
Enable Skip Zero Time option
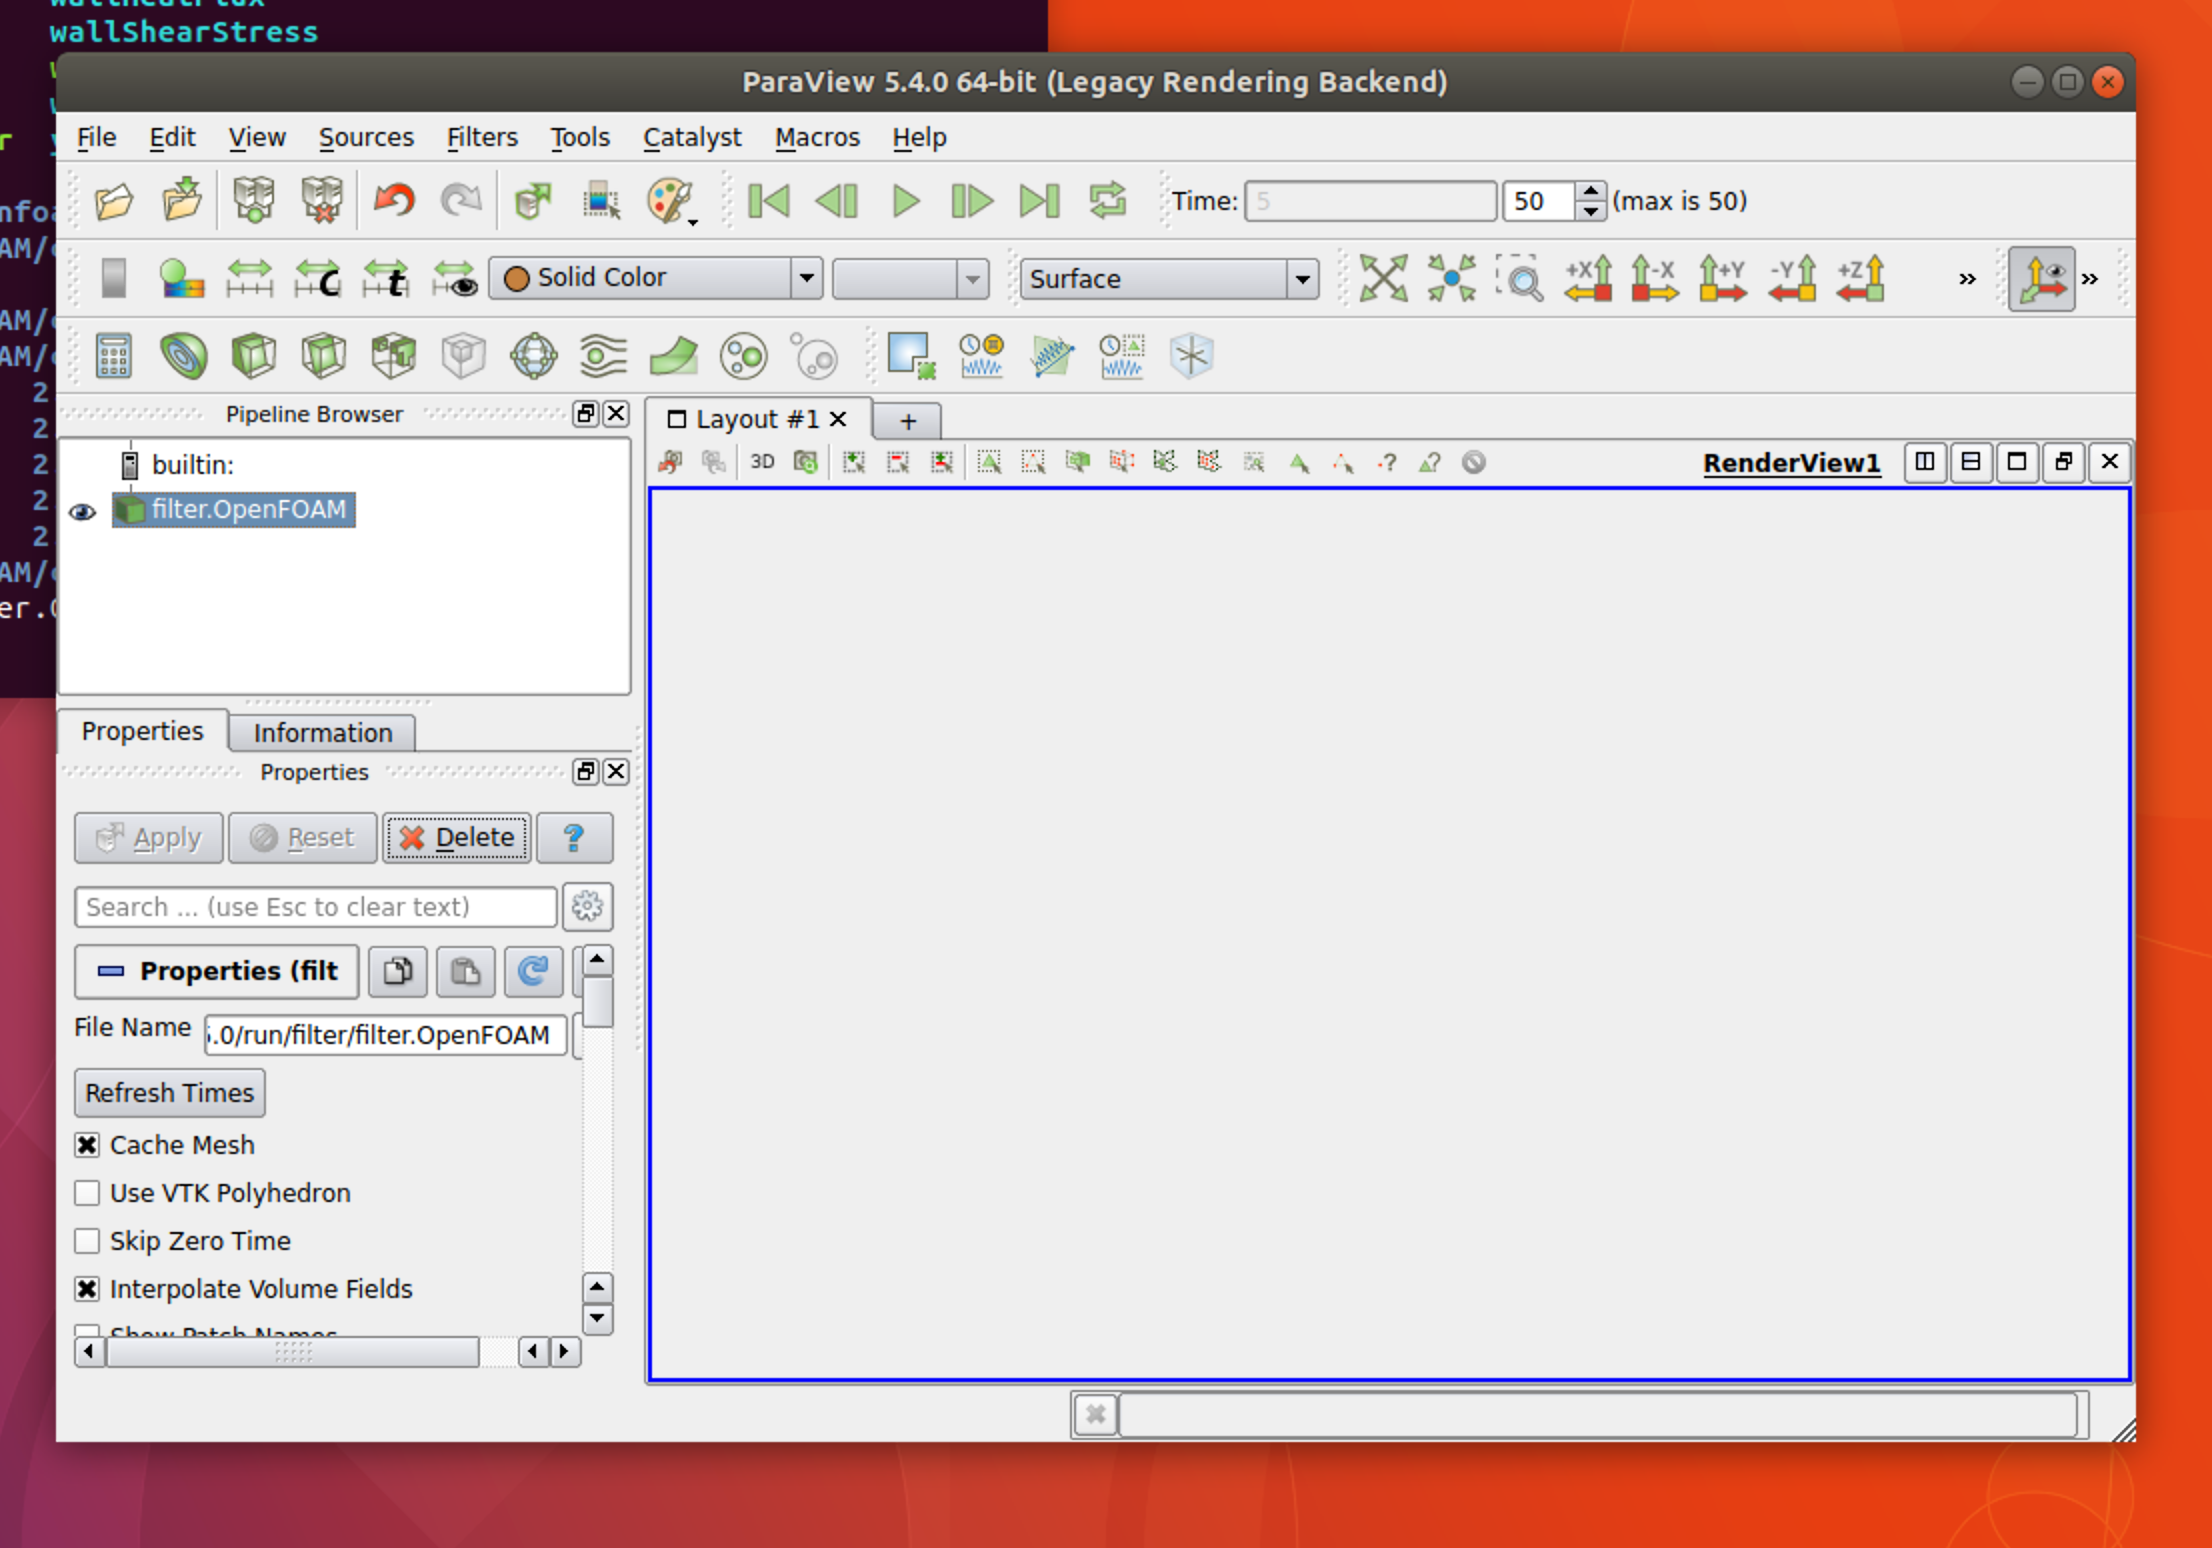pyautogui.click(x=87, y=1241)
